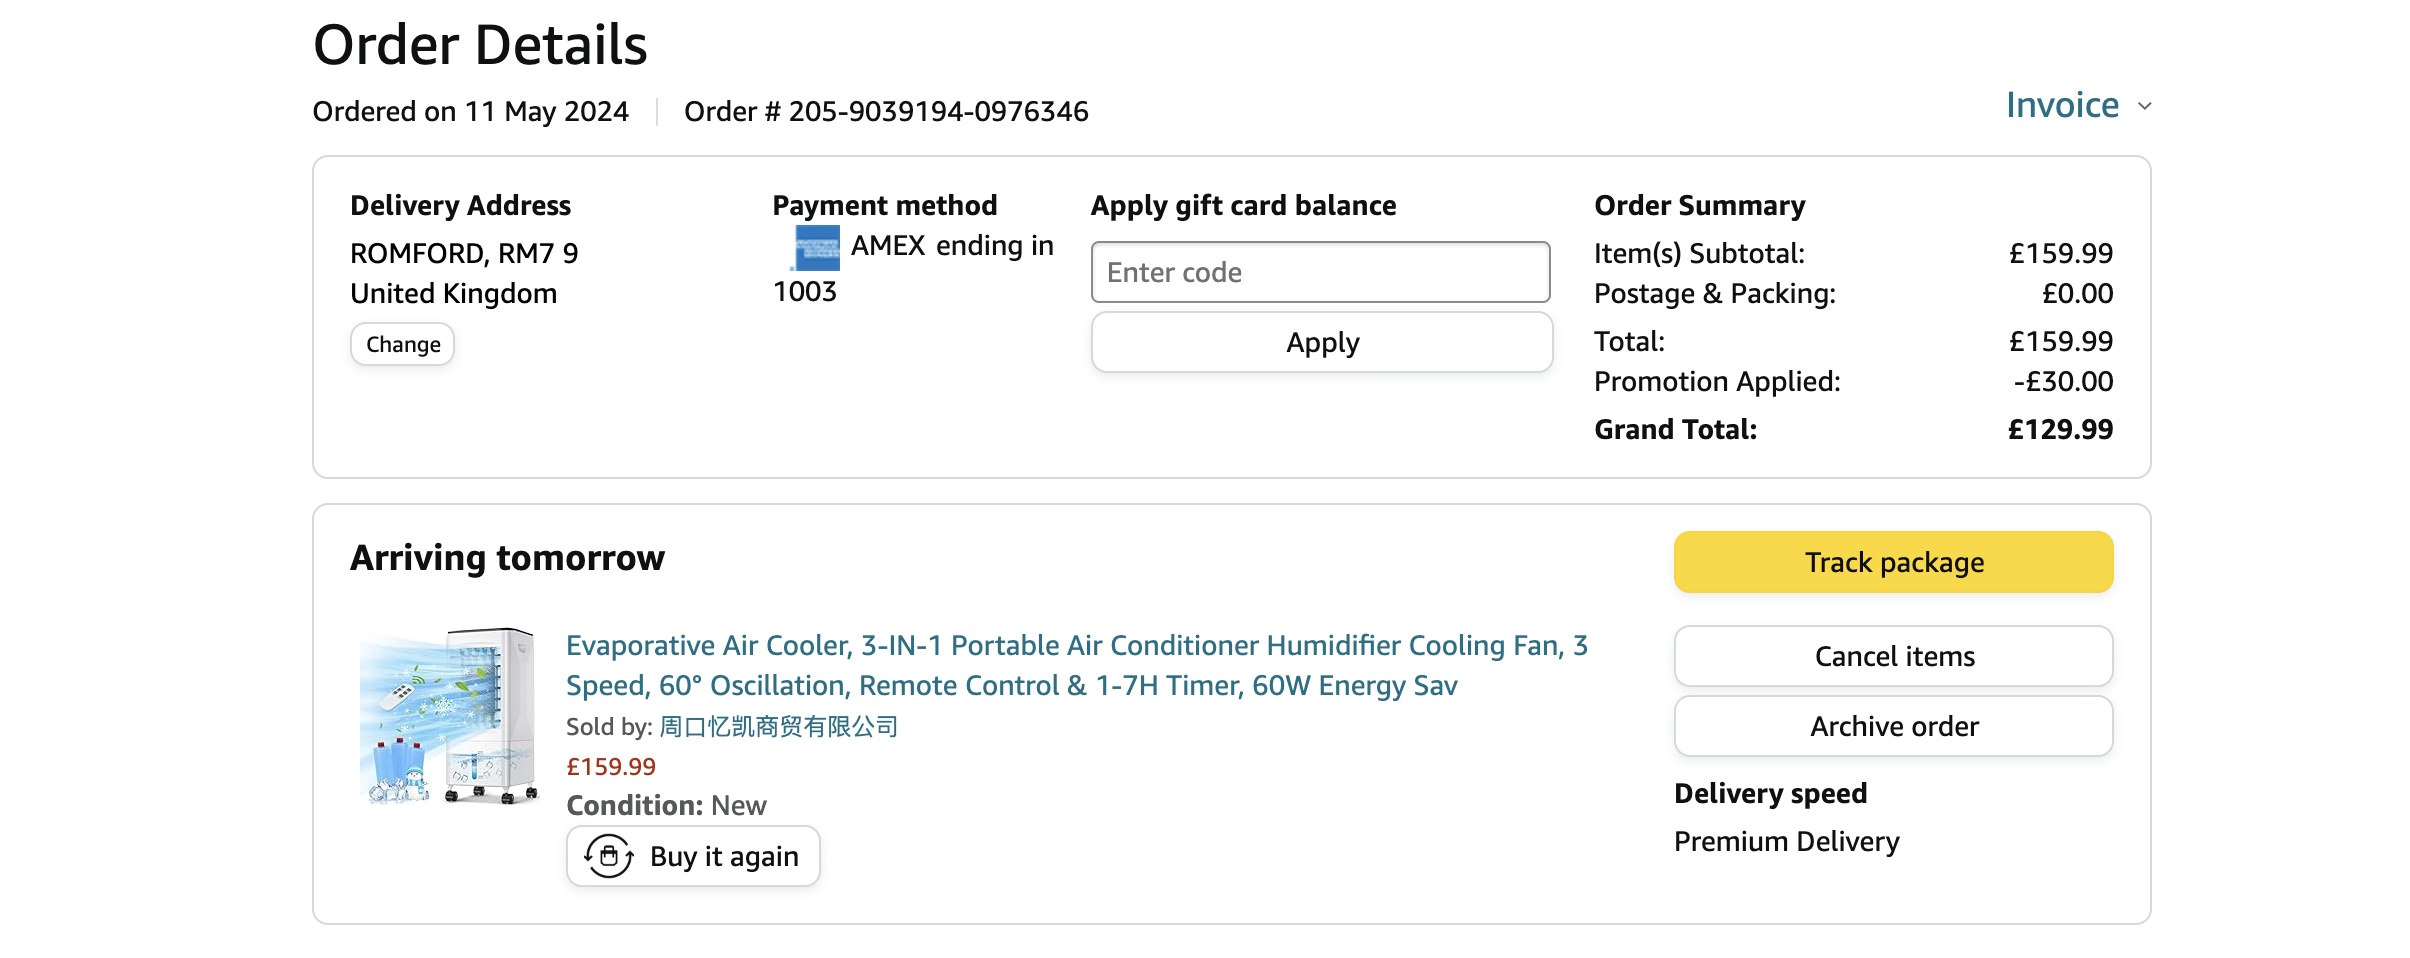Click the Promotion Applied -£30.00 value
Viewport: 2410px width, 958px height.
[2063, 381]
